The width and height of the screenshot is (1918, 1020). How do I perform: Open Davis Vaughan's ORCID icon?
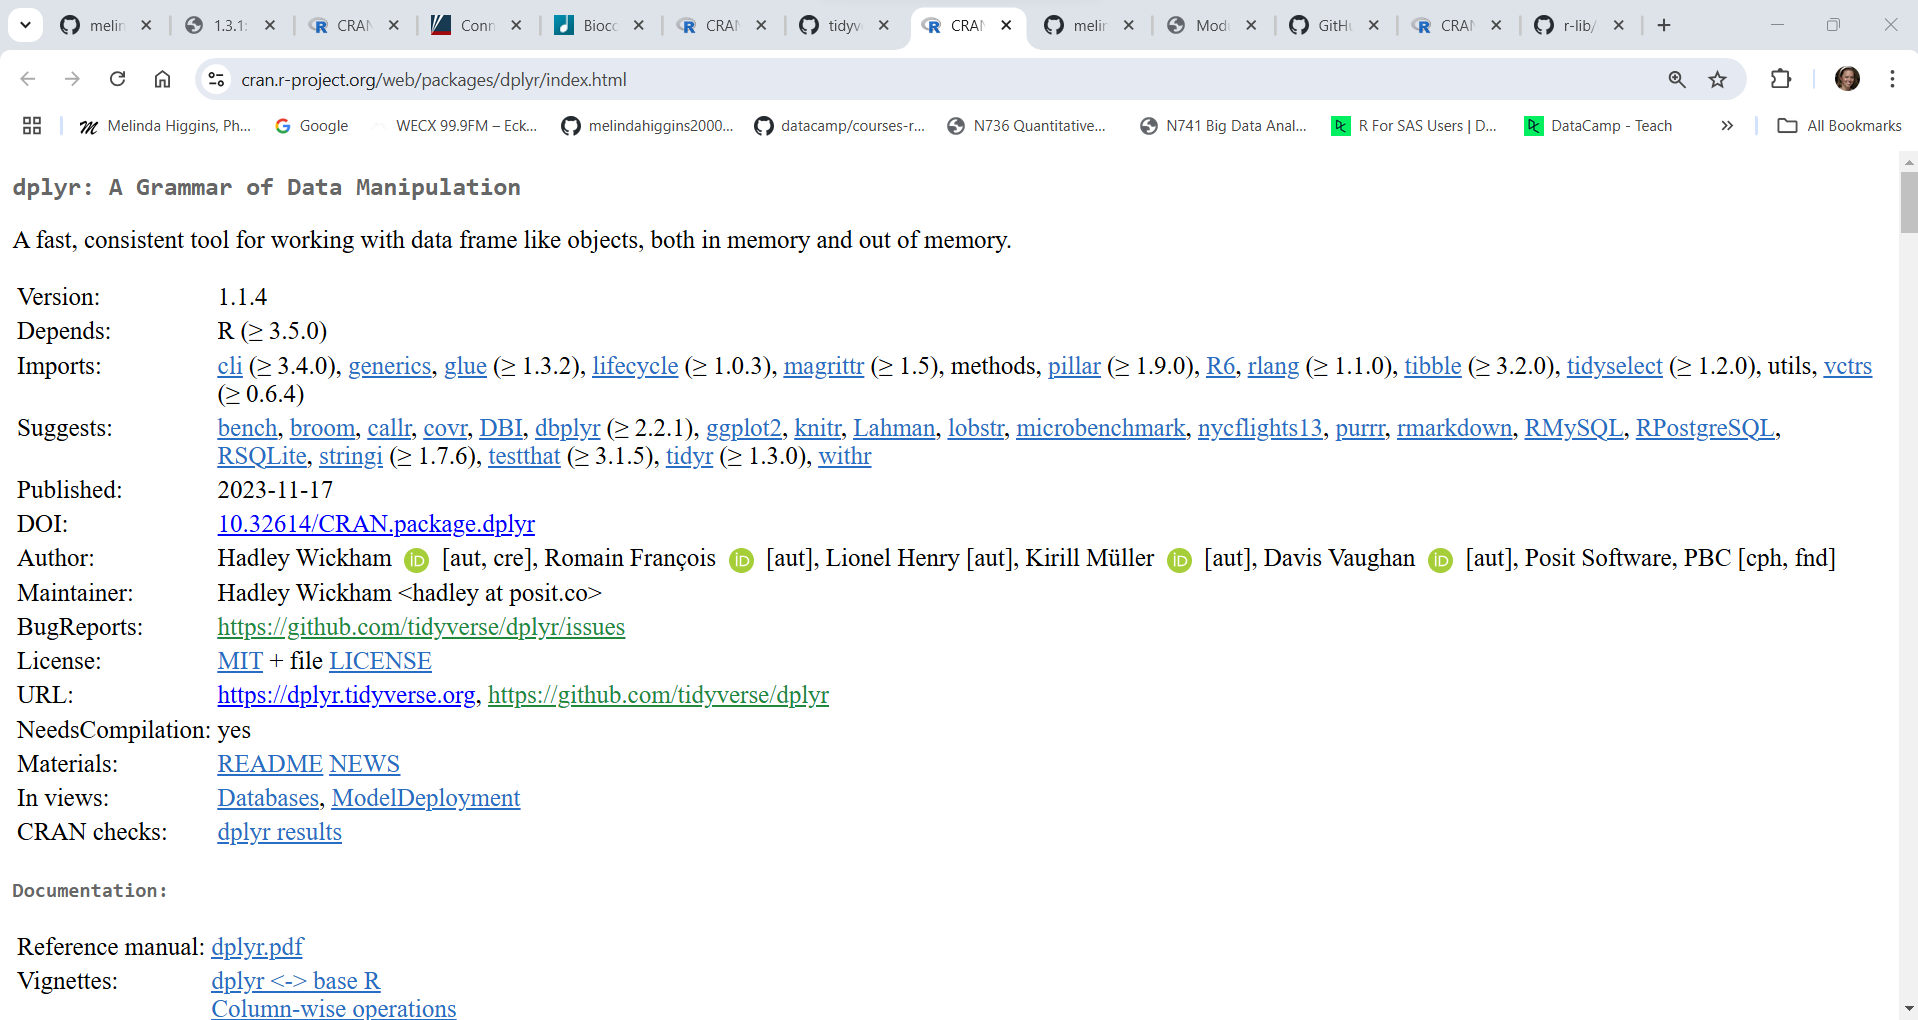1440,560
